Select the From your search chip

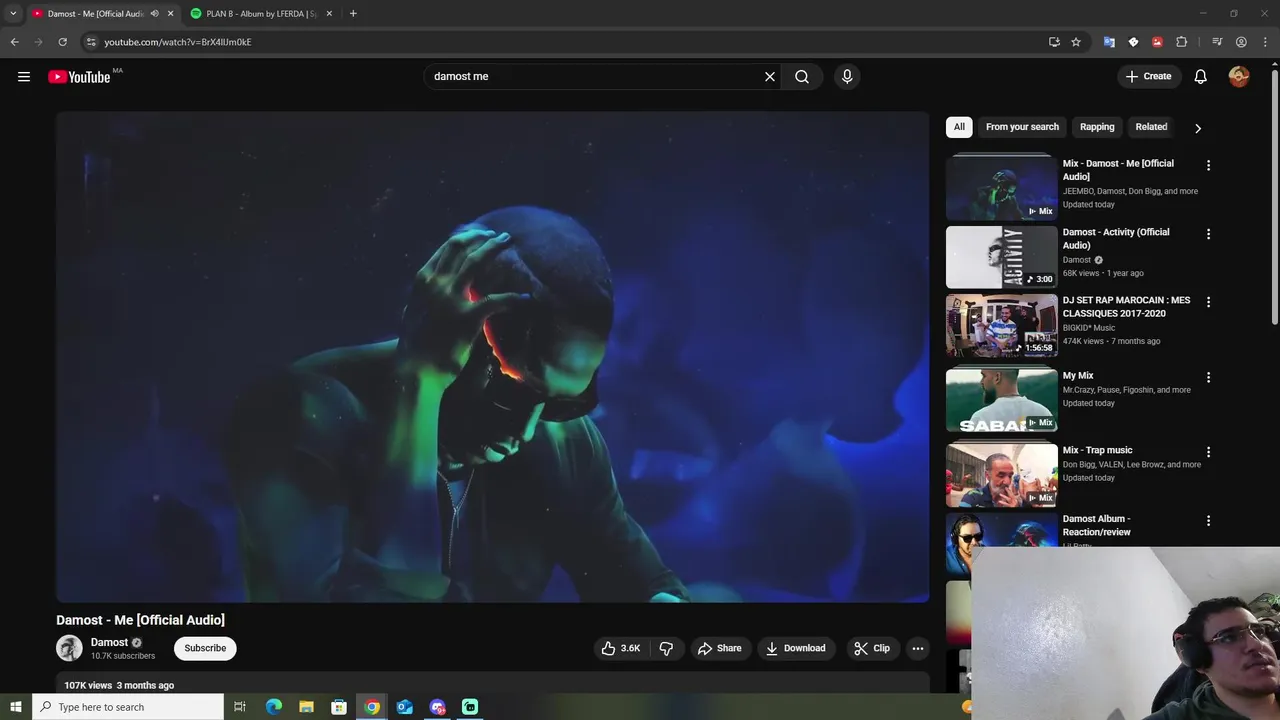1022,127
